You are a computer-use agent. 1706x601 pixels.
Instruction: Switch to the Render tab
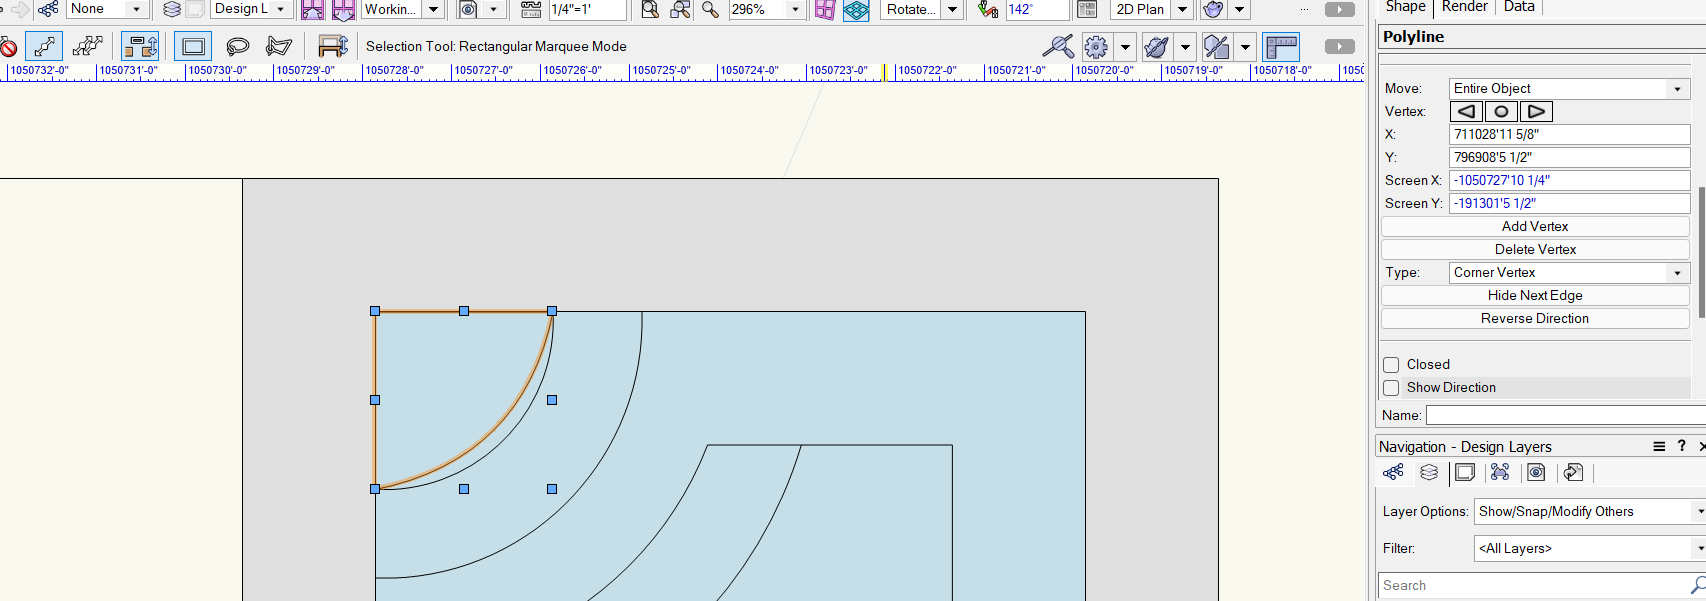coord(1464,7)
